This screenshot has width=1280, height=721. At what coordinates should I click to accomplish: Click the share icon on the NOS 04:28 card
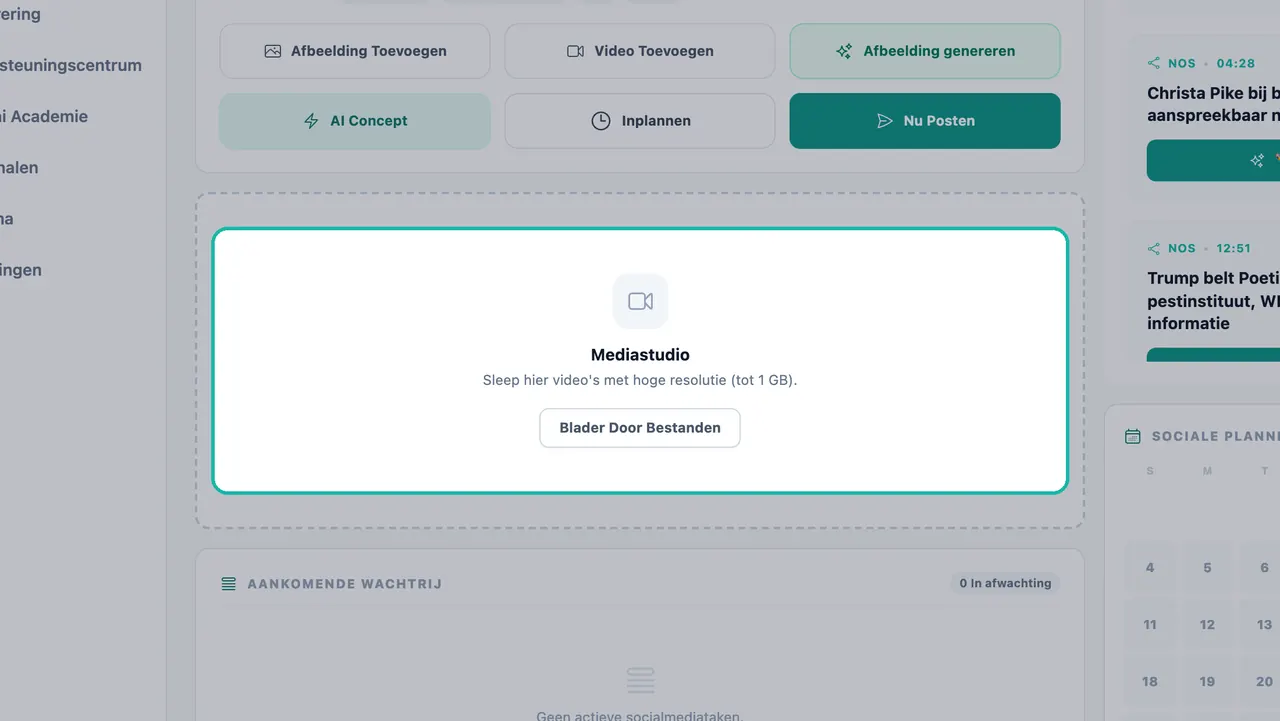click(x=1154, y=63)
